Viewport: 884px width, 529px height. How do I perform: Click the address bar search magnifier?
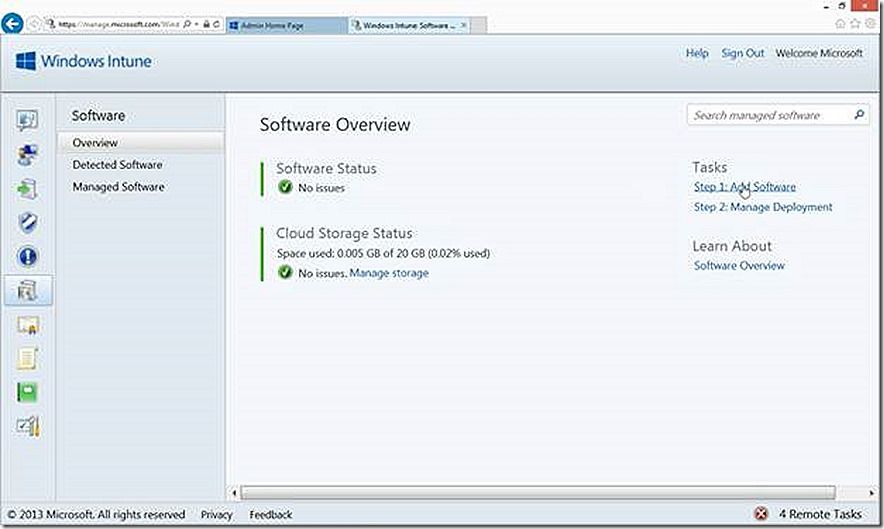click(187, 24)
